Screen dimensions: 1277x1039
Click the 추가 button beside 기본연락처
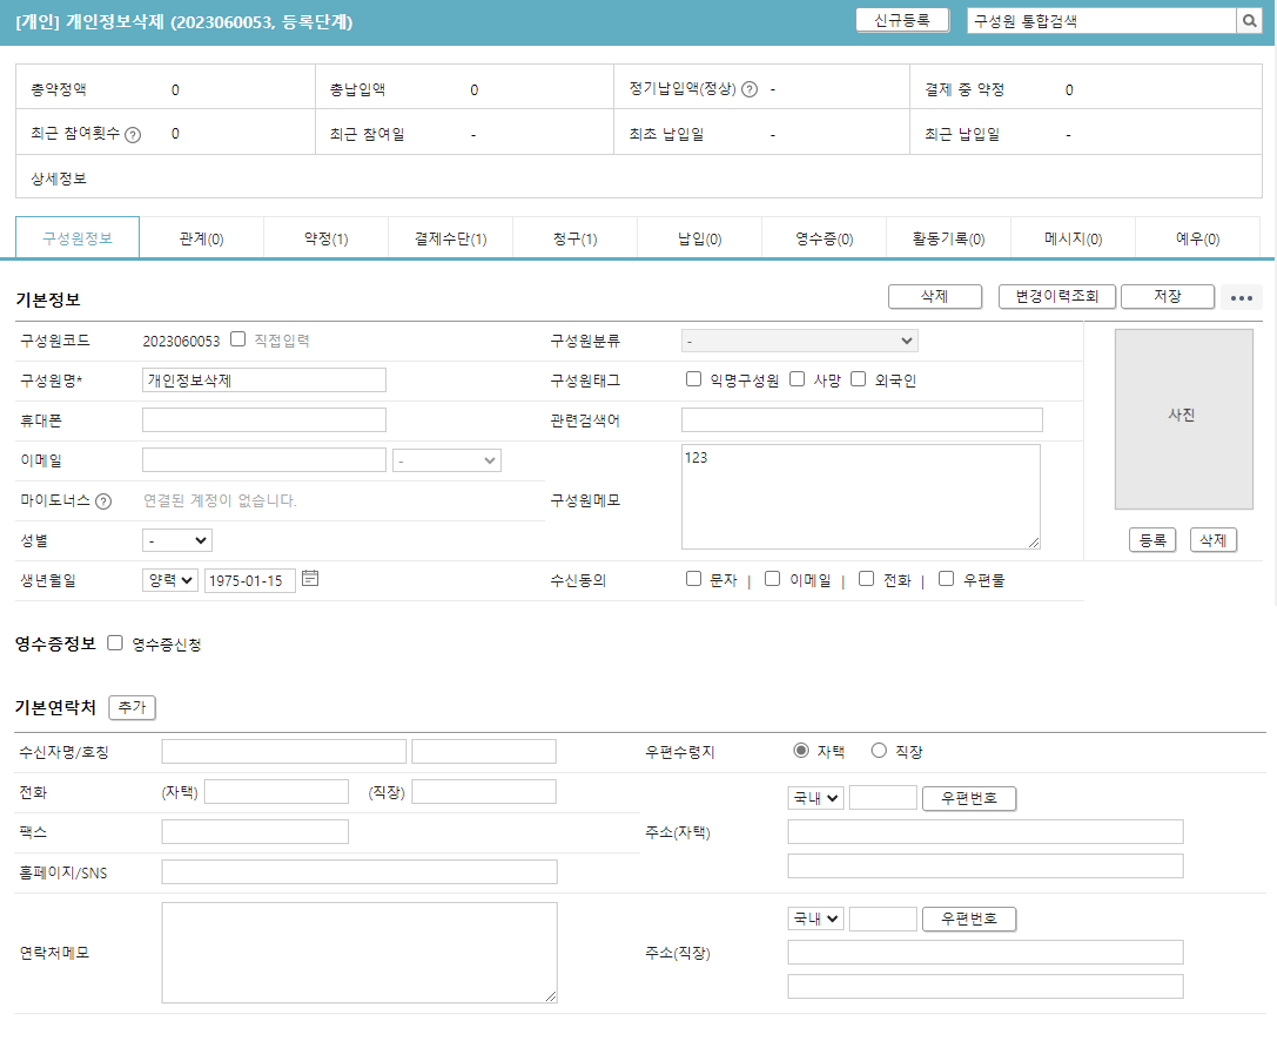(x=132, y=707)
